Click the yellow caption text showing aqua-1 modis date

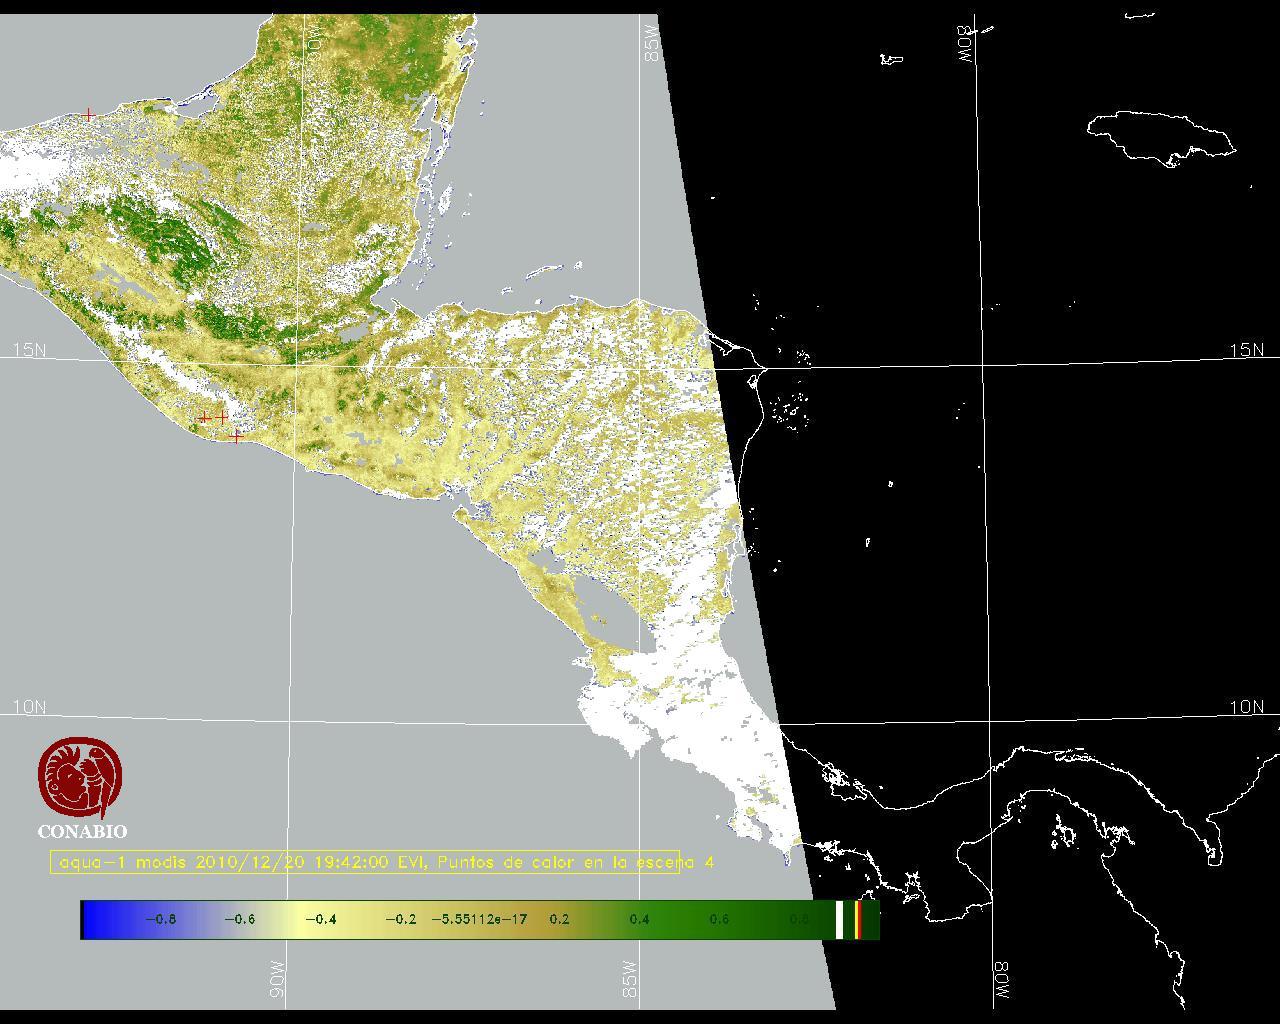[386, 862]
